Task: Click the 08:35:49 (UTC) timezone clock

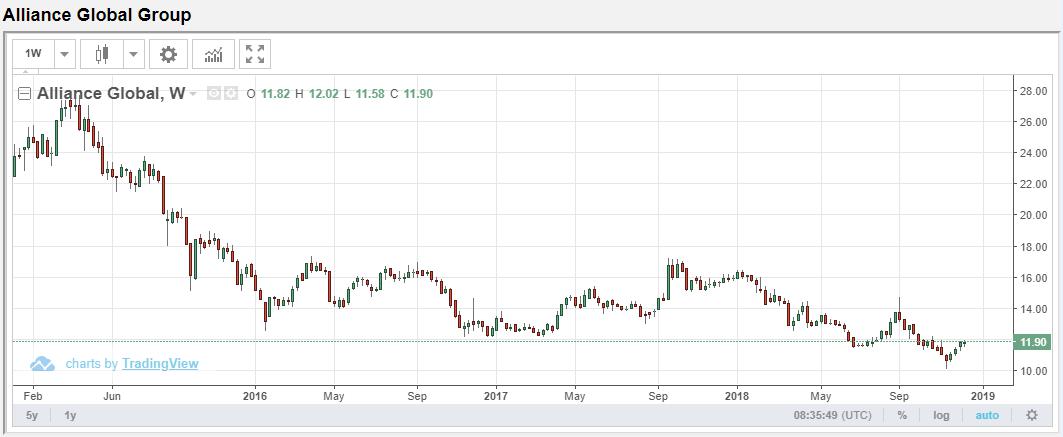Action: [x=834, y=415]
